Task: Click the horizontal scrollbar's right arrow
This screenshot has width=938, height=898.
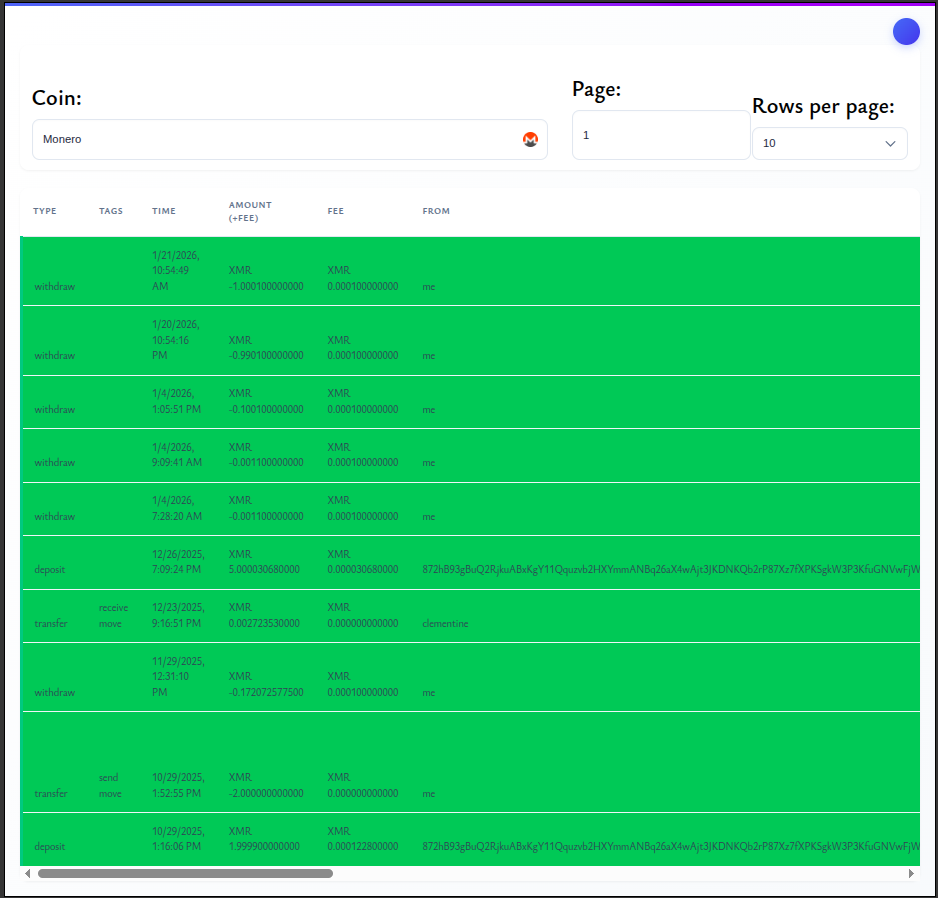Action: pos(911,873)
